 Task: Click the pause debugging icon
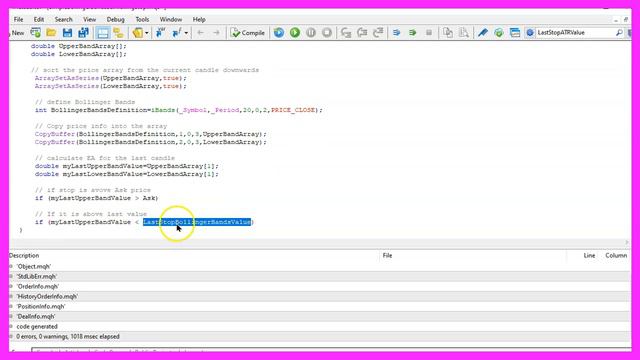311,33
